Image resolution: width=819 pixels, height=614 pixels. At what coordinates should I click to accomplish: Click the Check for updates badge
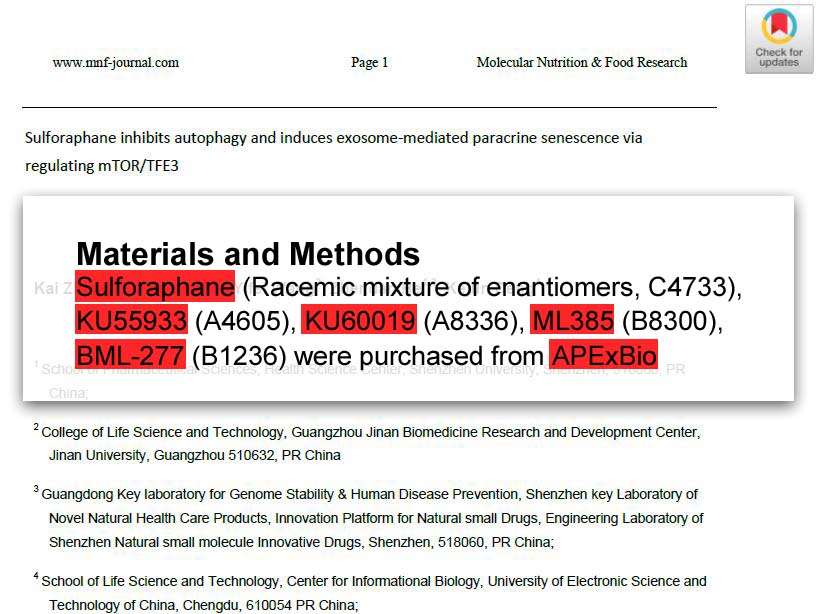point(778,39)
